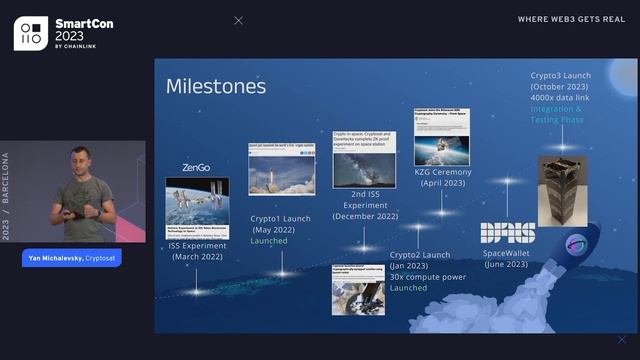Click the '2023 / BARCELONA' vertical text
The height and width of the screenshot is (360, 640).
5,196
